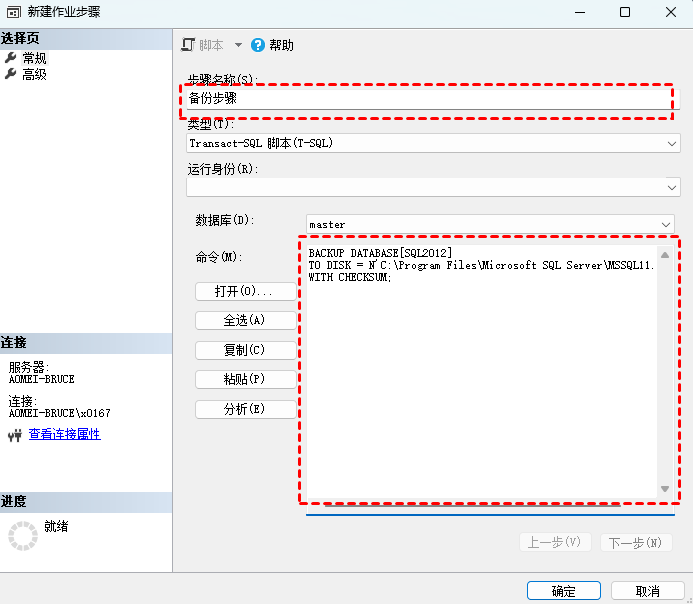Click the disabled 下一步(N) button

(x=636, y=542)
